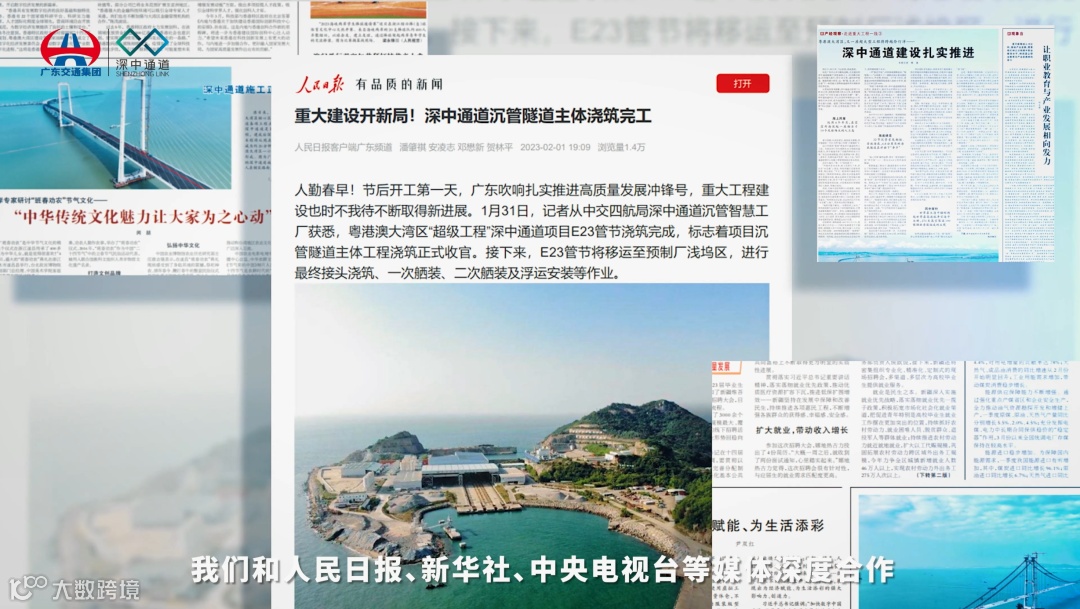Click the 广东交通集团 logo
The image size is (1080, 609).
click(x=70, y=52)
